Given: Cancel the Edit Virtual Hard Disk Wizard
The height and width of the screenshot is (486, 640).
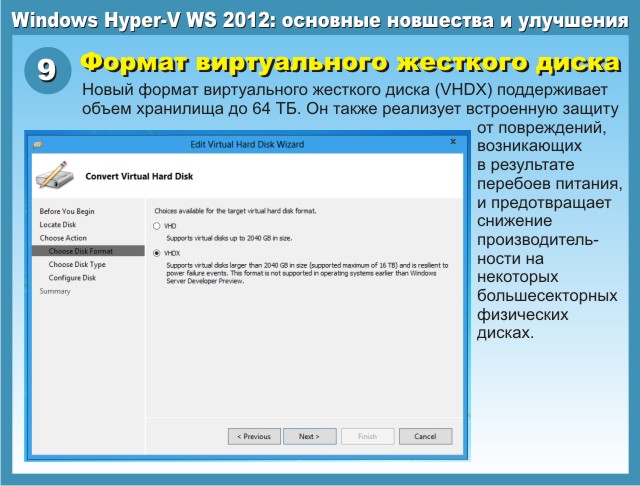Looking at the screenshot, I should (x=425, y=436).
